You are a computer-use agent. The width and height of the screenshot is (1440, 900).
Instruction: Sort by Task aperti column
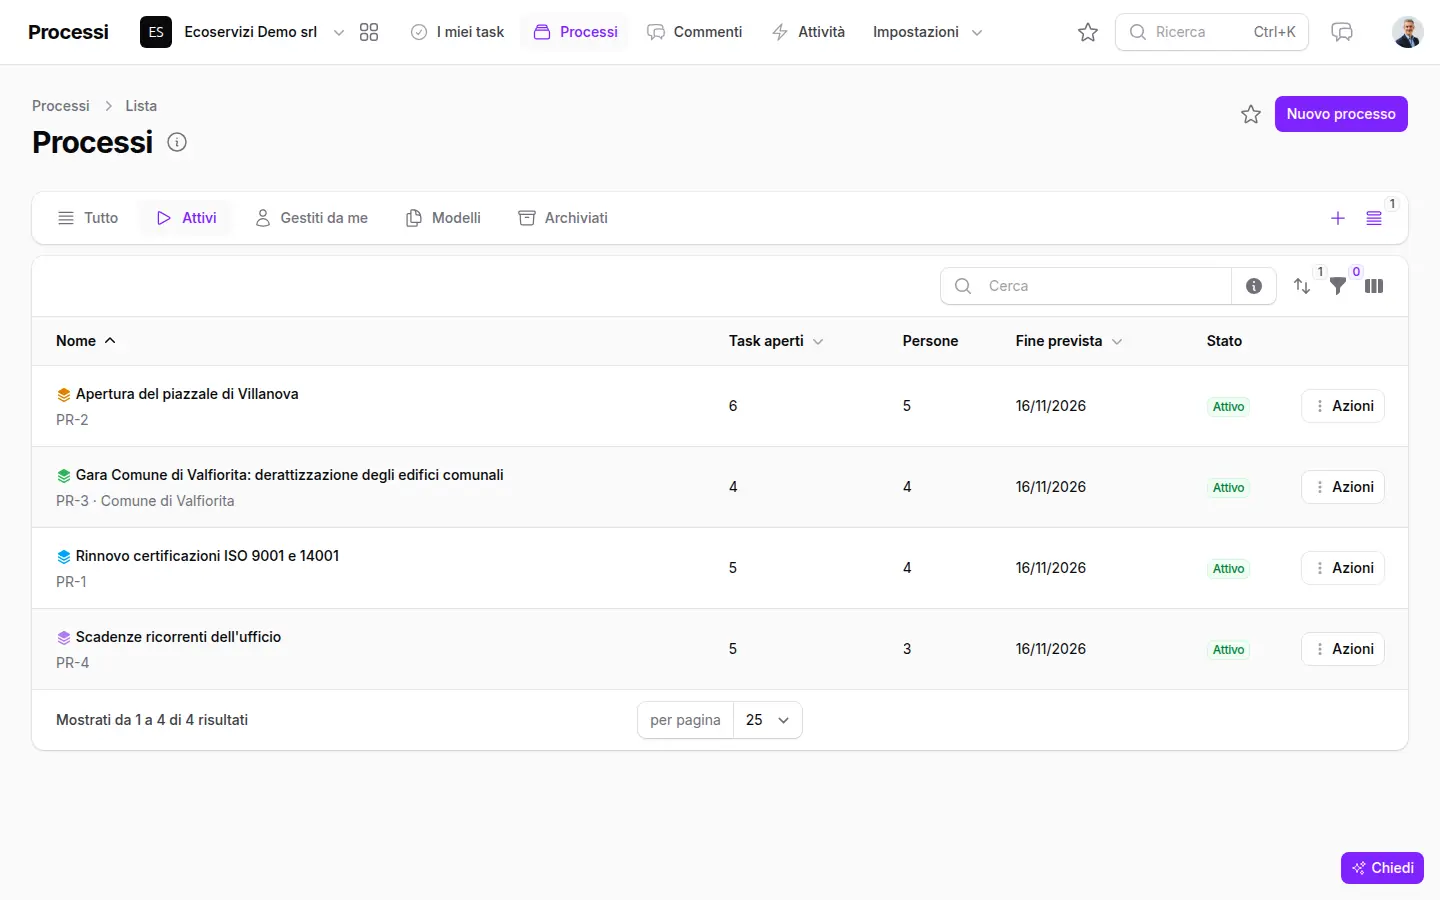tap(776, 341)
